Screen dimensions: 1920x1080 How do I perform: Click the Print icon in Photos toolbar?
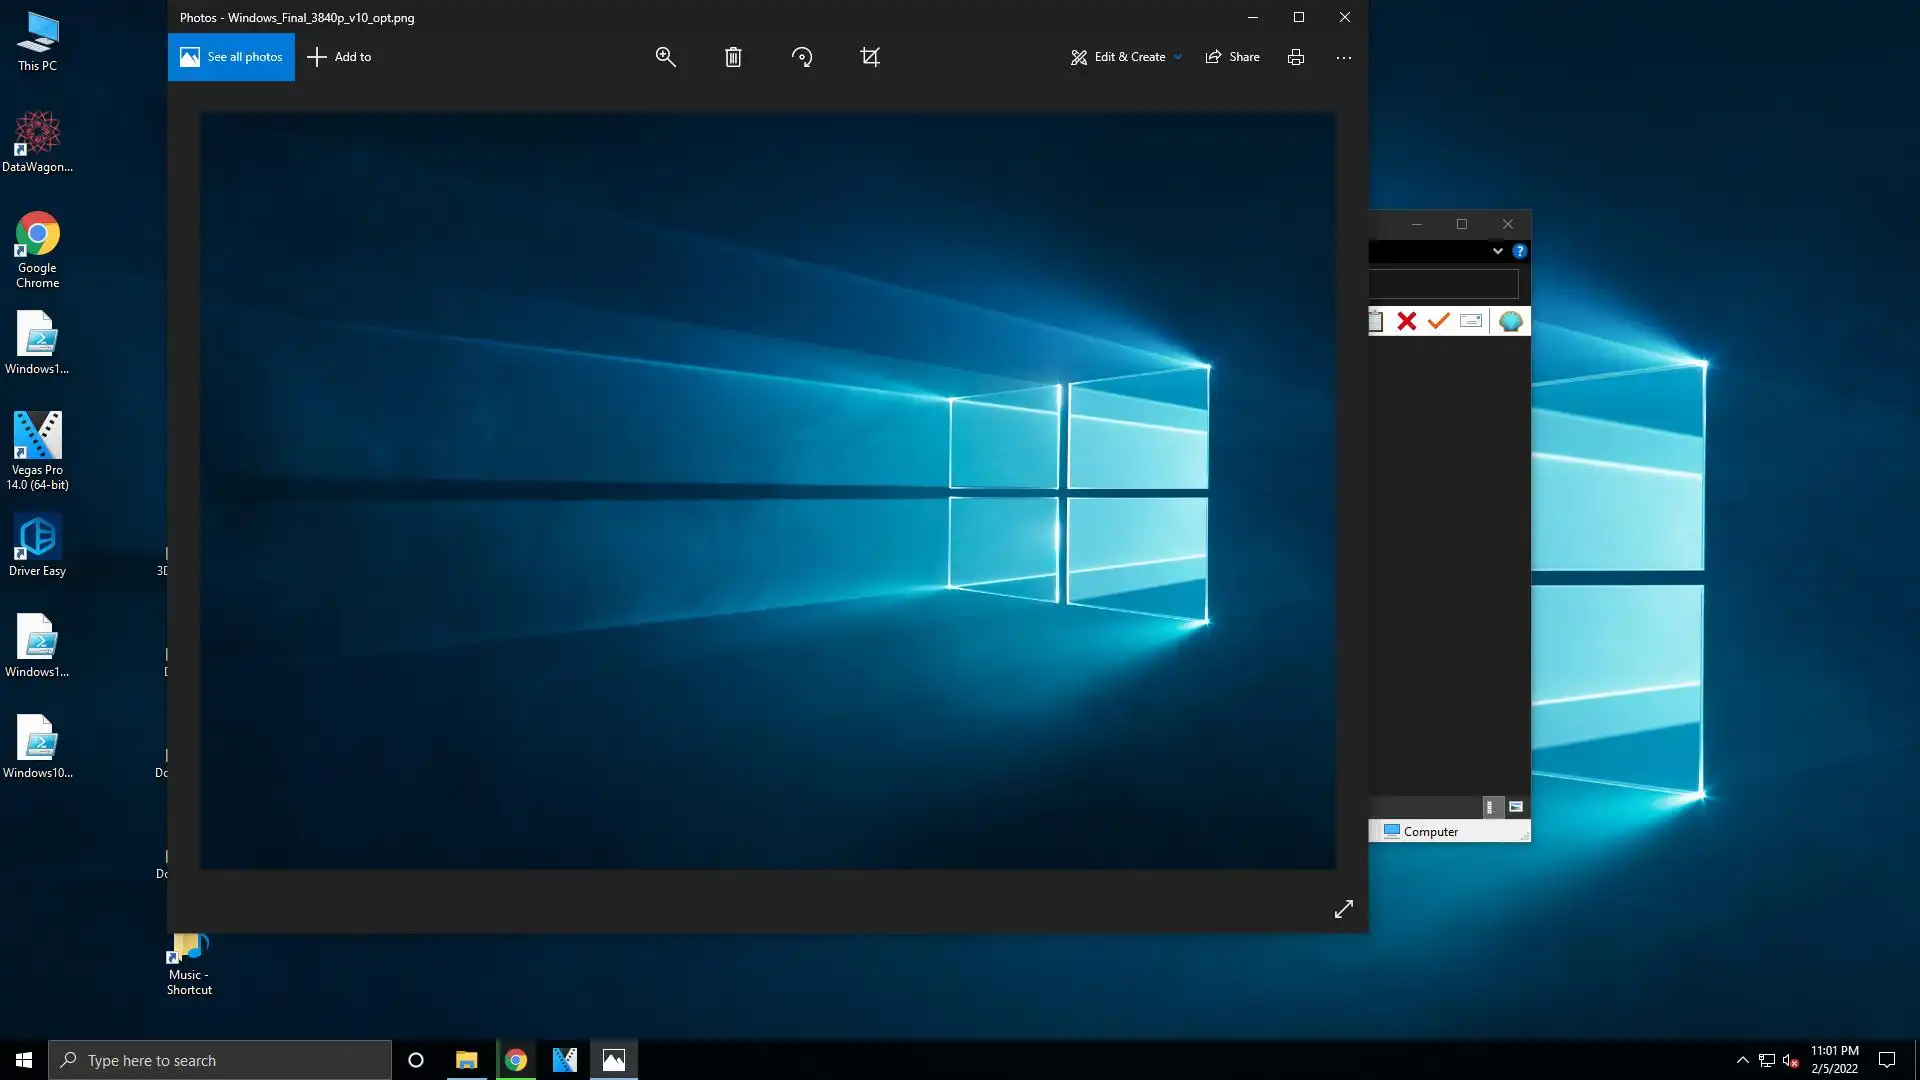tap(1296, 57)
